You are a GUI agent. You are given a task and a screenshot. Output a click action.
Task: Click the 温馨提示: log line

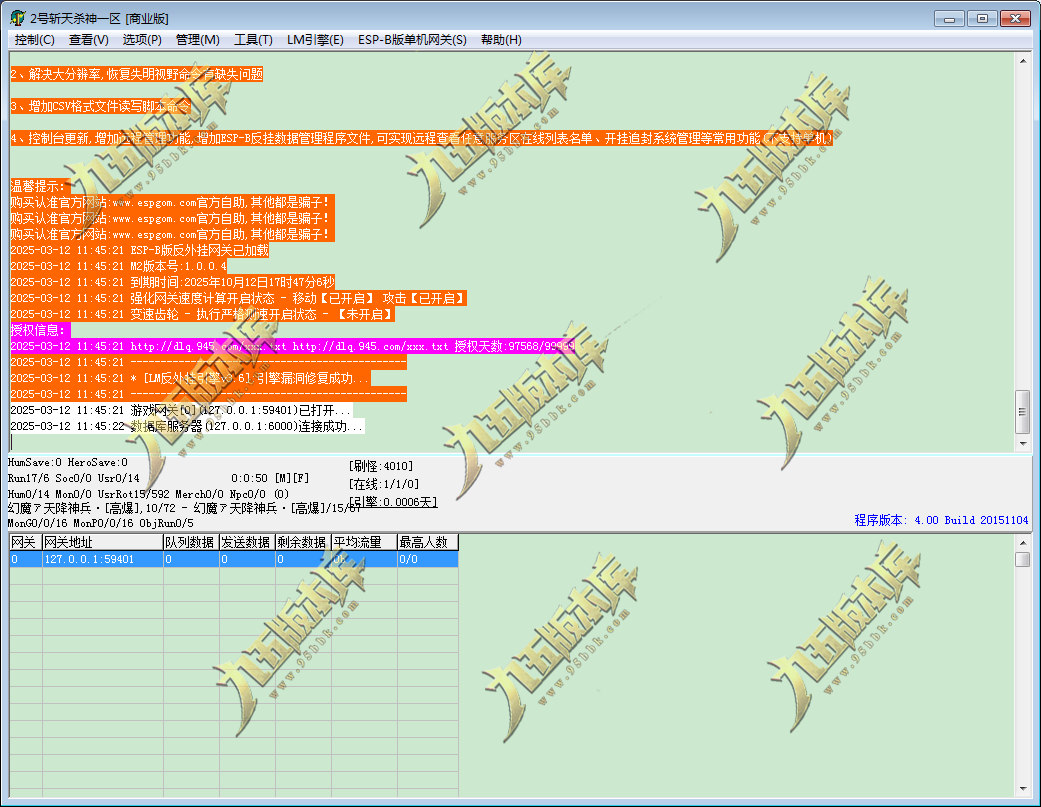[39, 186]
